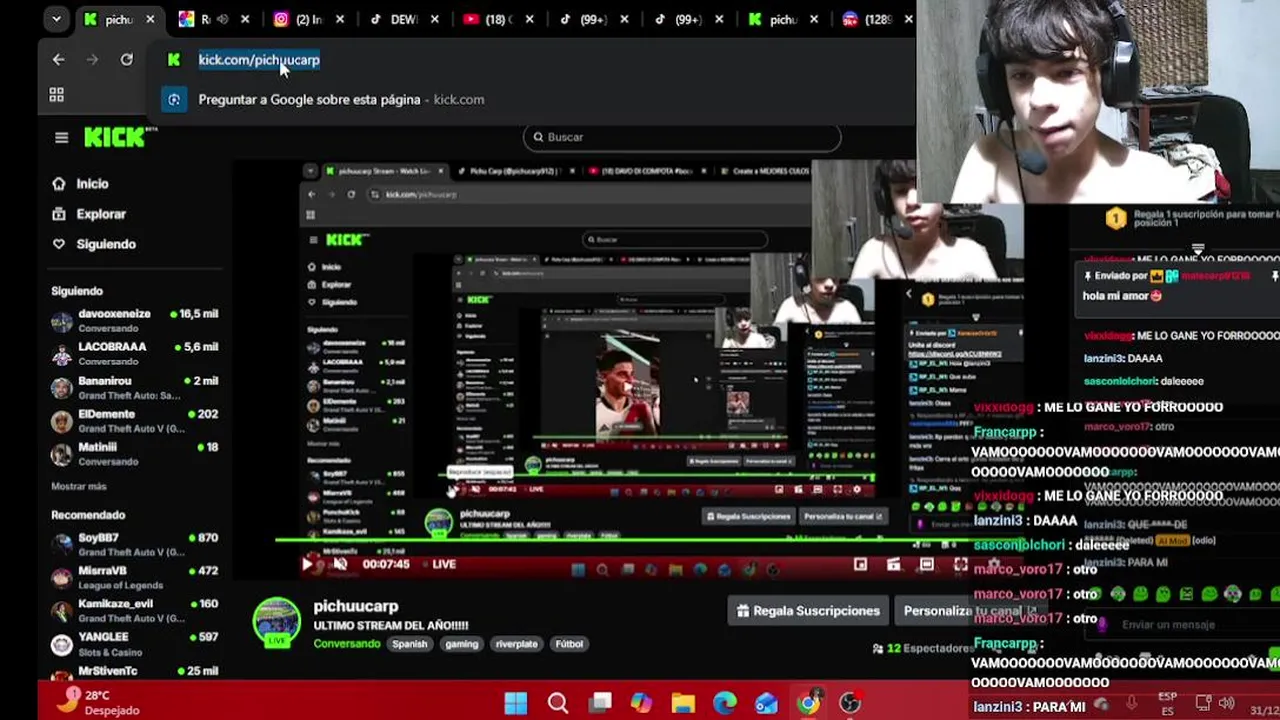Click the Chrome taskbar icon
1280x720 pixels.
click(x=808, y=703)
